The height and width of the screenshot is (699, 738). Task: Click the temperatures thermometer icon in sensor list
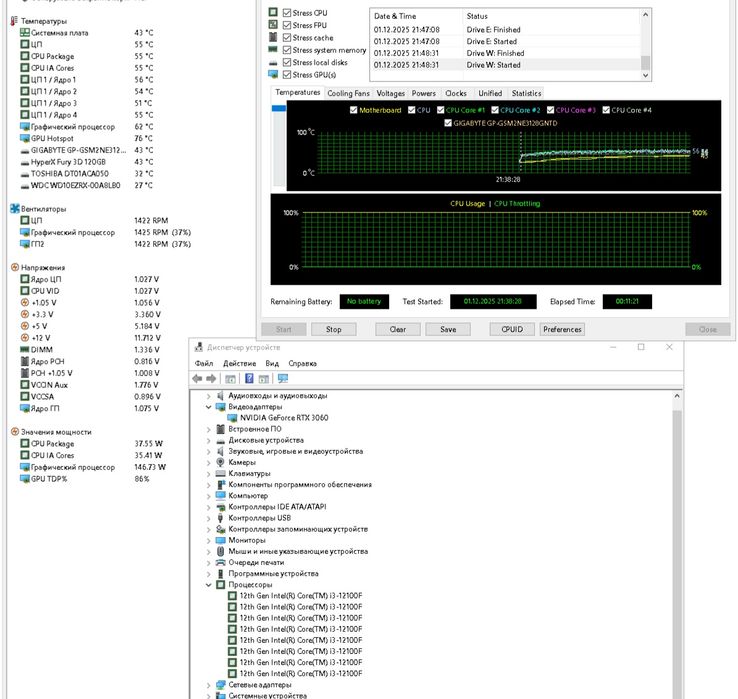pos(14,21)
